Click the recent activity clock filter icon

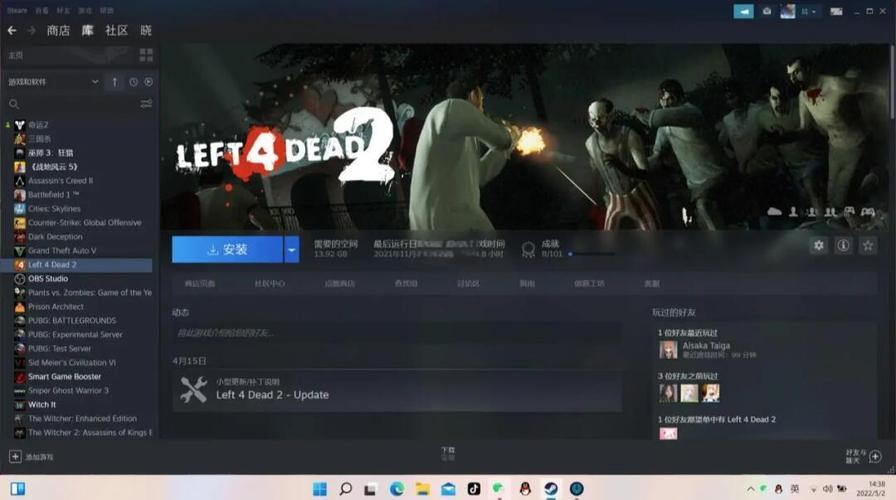coord(133,82)
